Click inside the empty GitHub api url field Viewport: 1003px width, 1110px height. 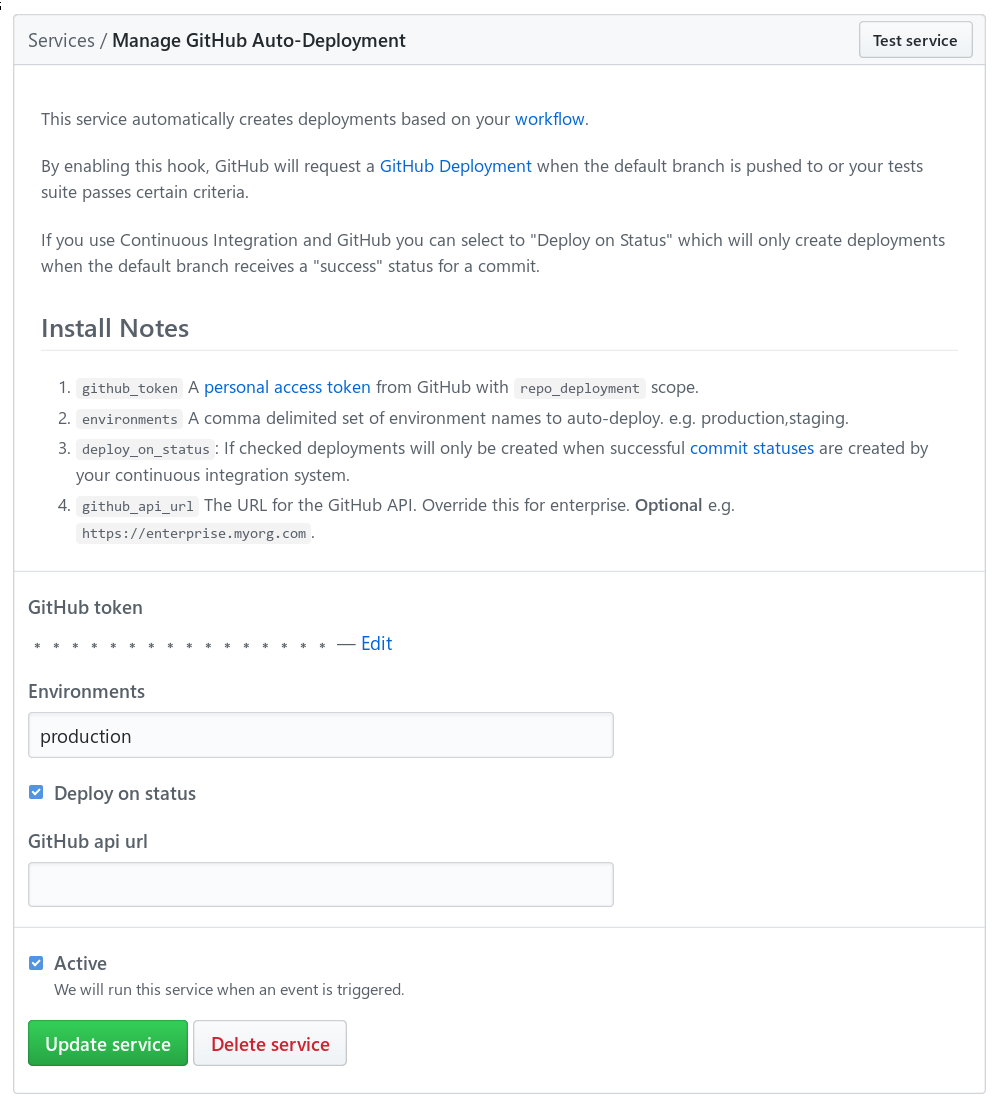(x=320, y=884)
